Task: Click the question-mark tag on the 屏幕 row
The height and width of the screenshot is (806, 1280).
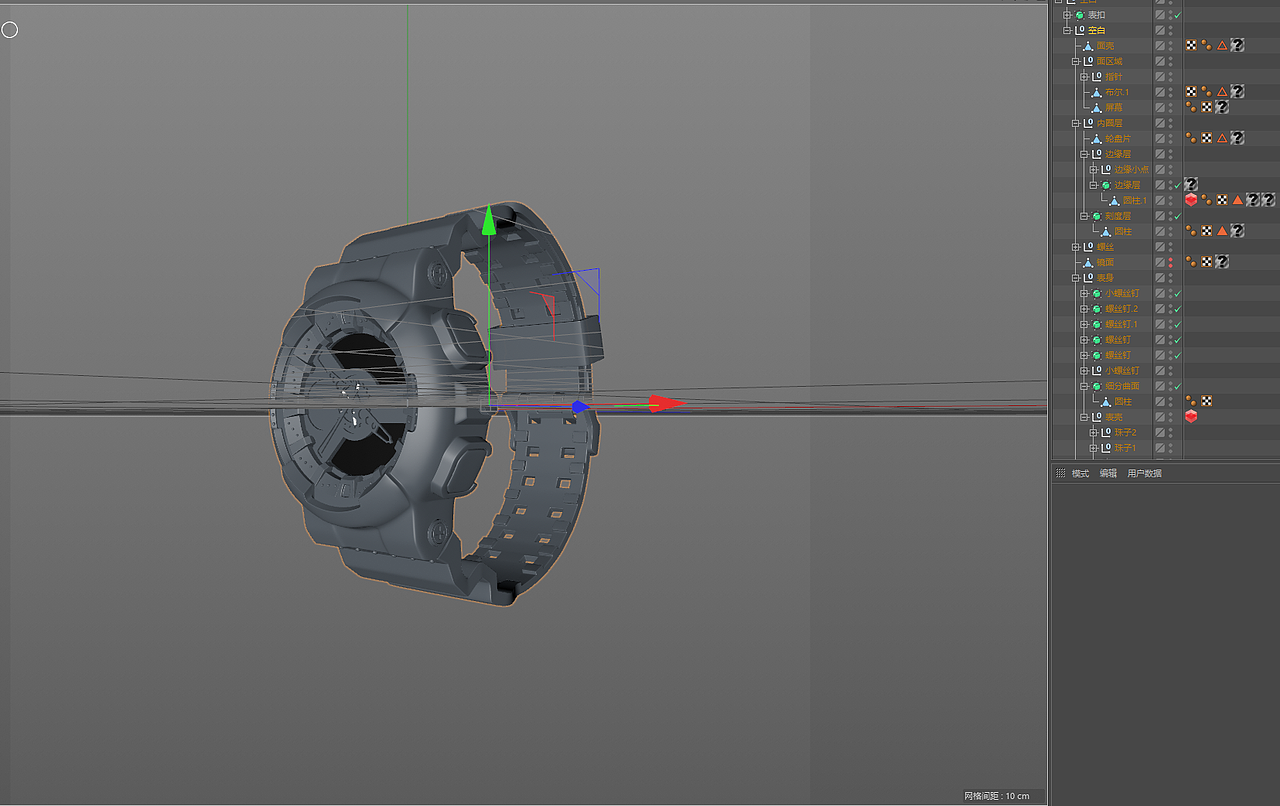Action: [x=1222, y=107]
